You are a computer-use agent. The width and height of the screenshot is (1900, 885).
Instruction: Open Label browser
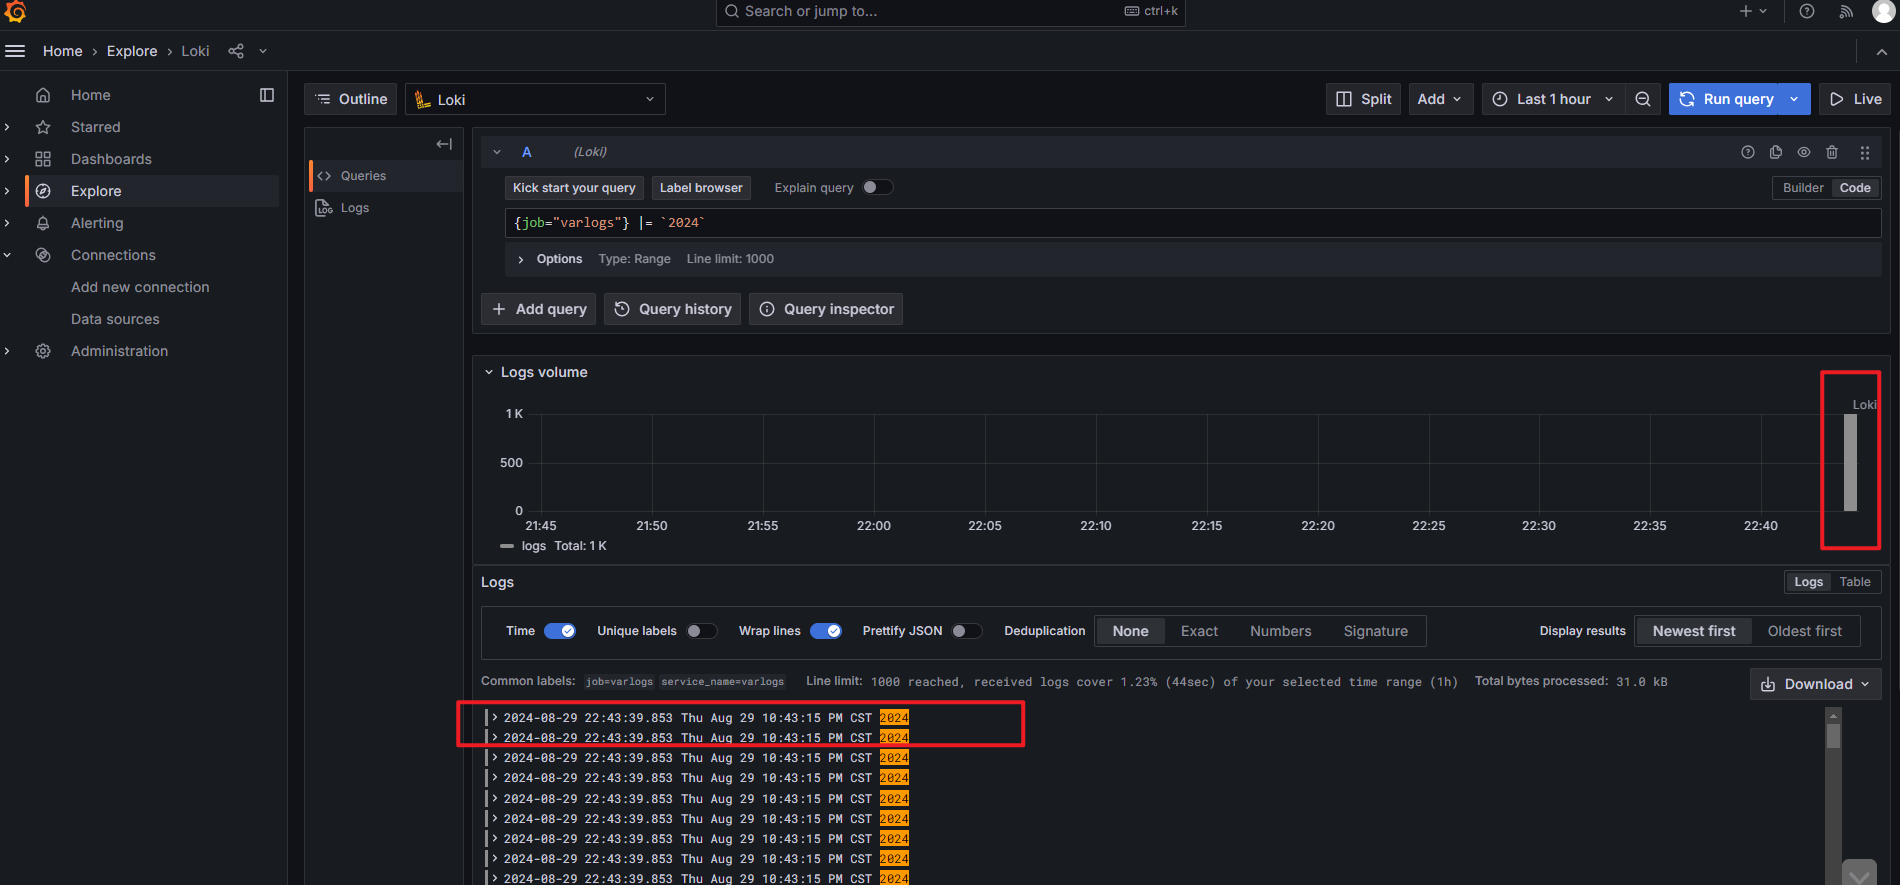click(x=701, y=188)
